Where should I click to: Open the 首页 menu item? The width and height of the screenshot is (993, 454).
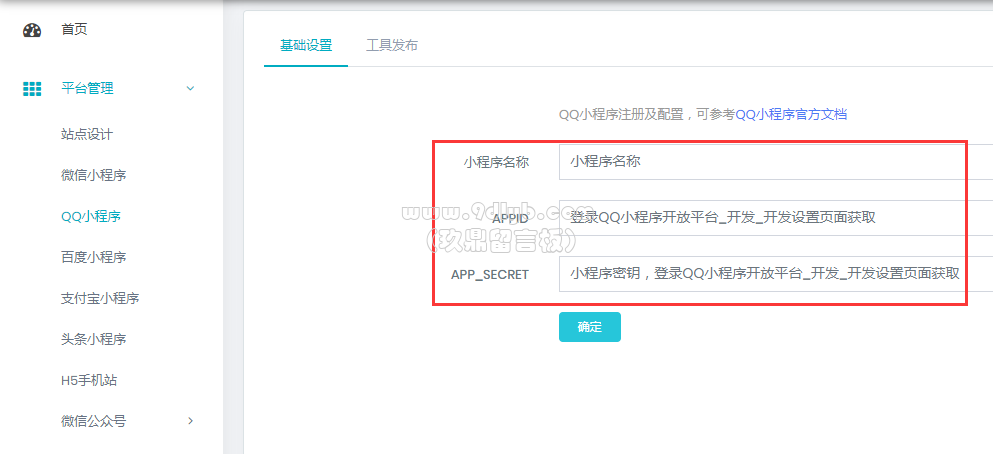[x=74, y=30]
